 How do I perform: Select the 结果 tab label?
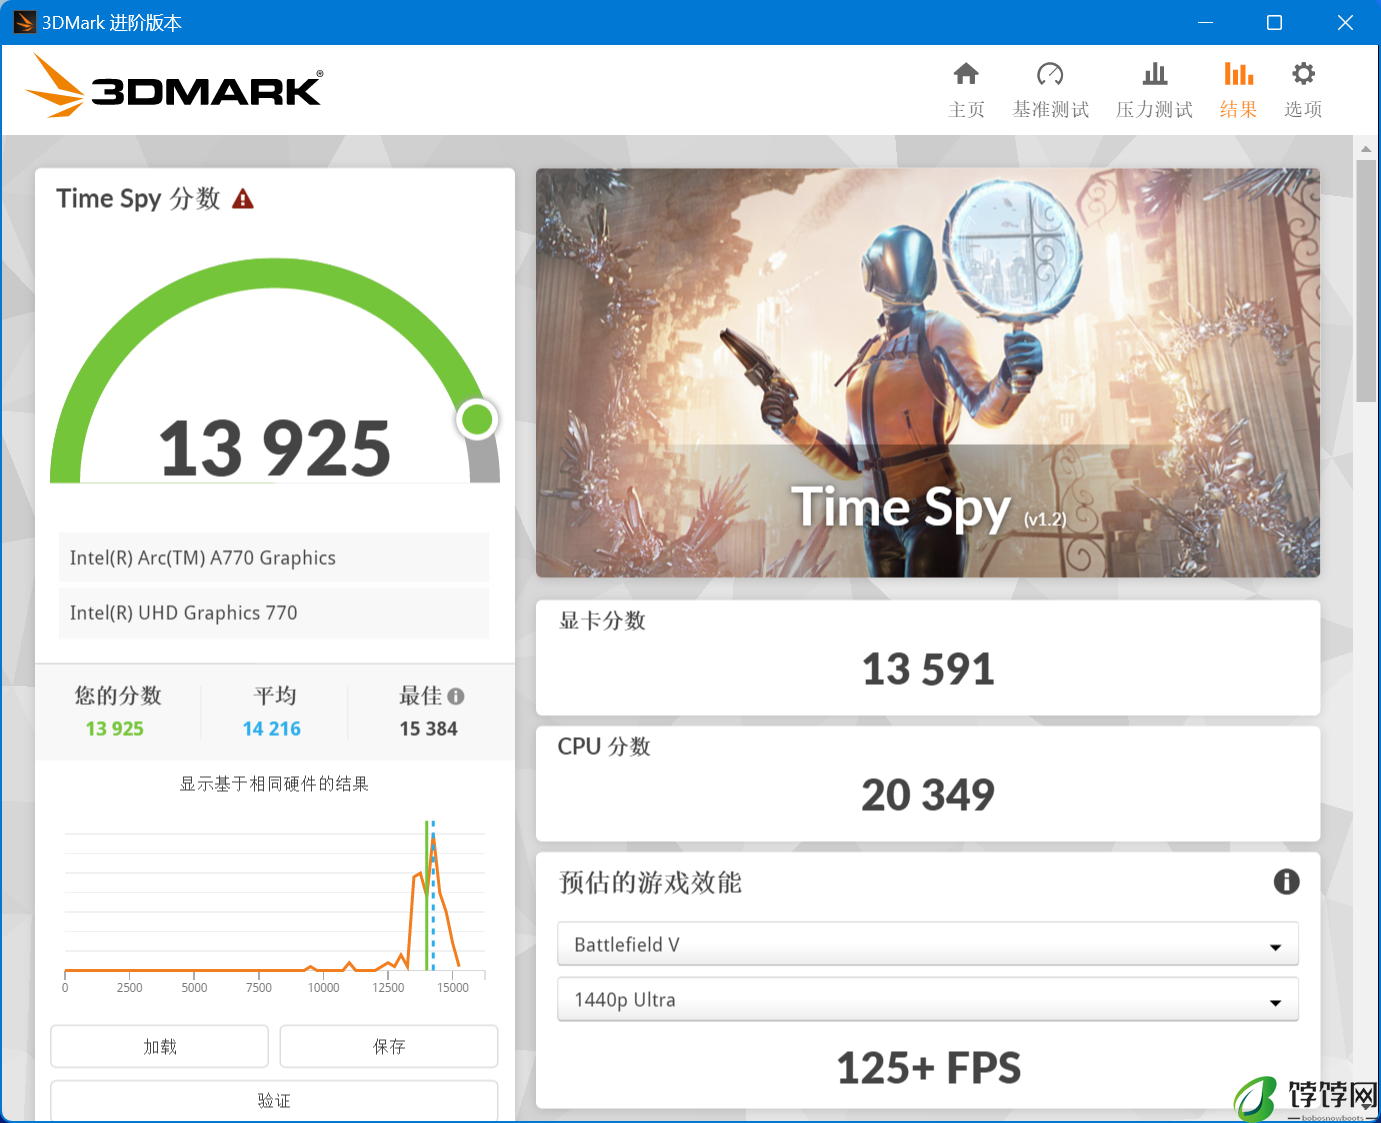(1238, 109)
